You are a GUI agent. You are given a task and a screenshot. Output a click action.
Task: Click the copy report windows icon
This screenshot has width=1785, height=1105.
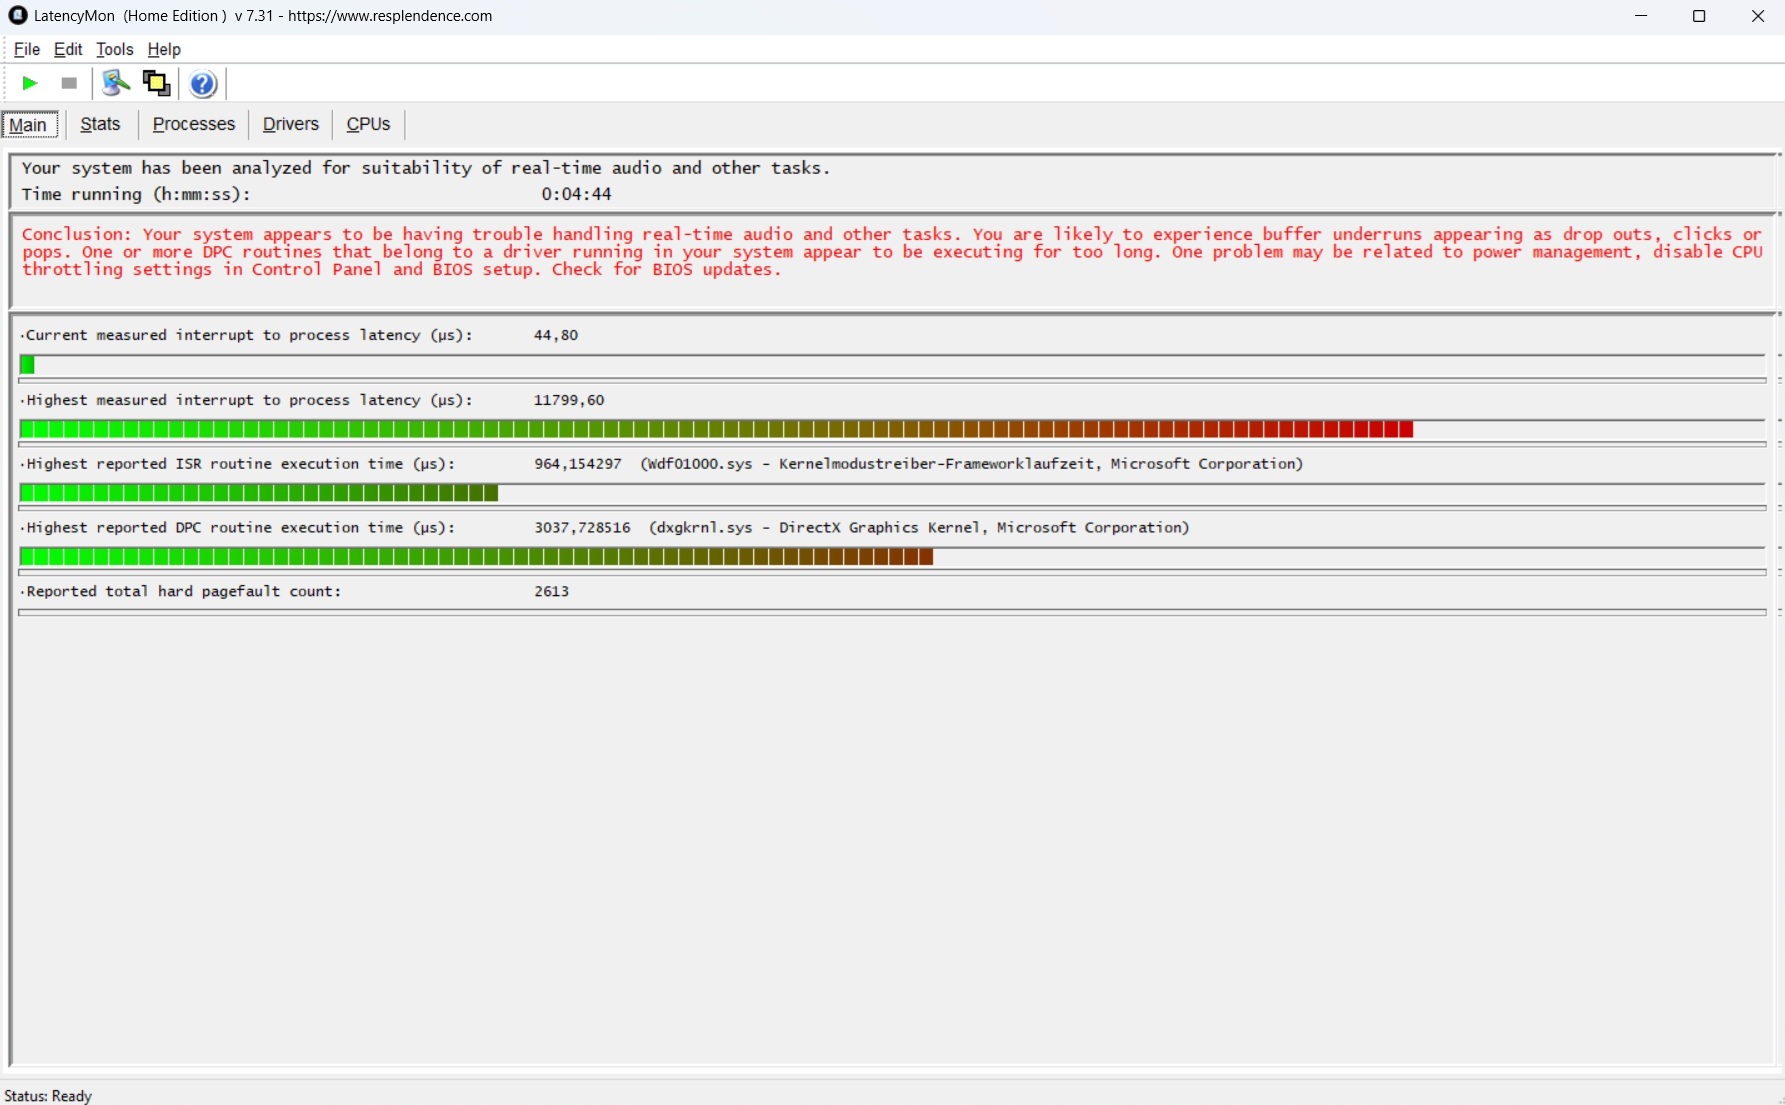(x=157, y=84)
